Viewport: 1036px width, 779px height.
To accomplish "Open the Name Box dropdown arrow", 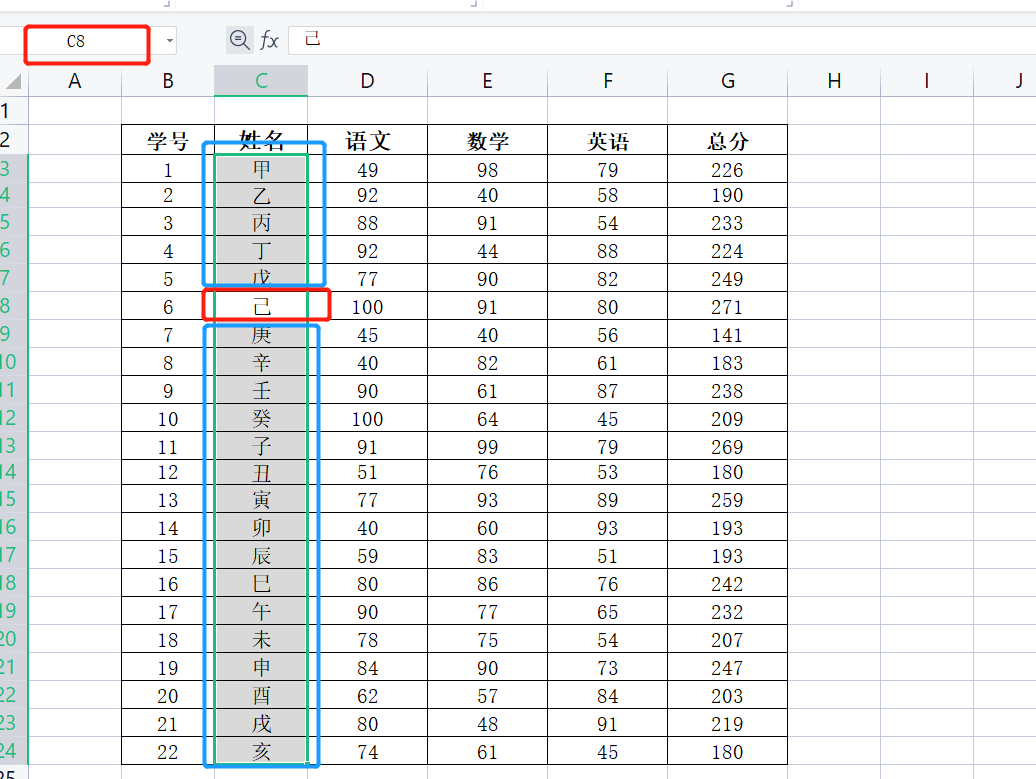I will (170, 41).
